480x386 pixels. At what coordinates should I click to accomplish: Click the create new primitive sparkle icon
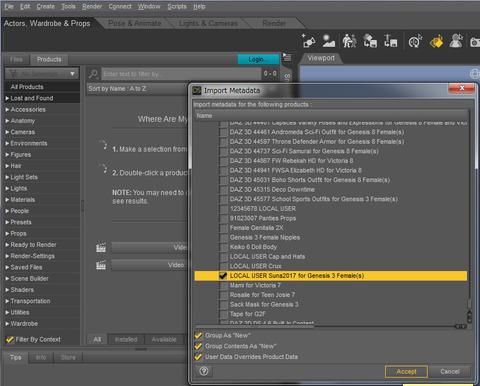click(308, 41)
